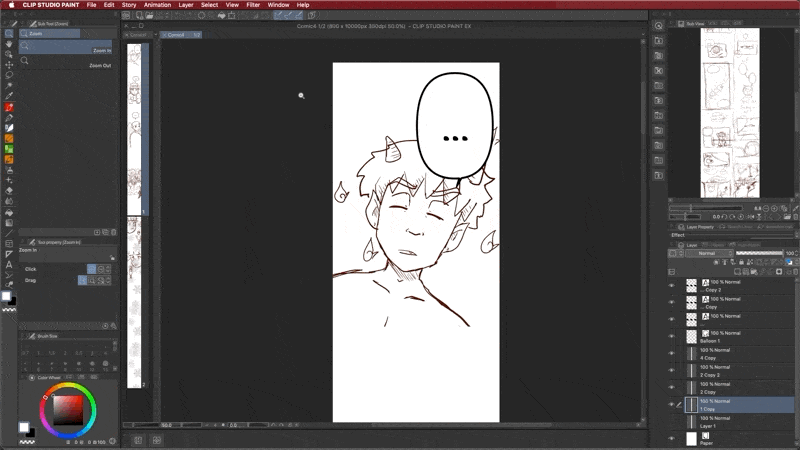The image size is (800, 450).
Task: Open the Drag setting stepper arrows
Action: pos(109,280)
